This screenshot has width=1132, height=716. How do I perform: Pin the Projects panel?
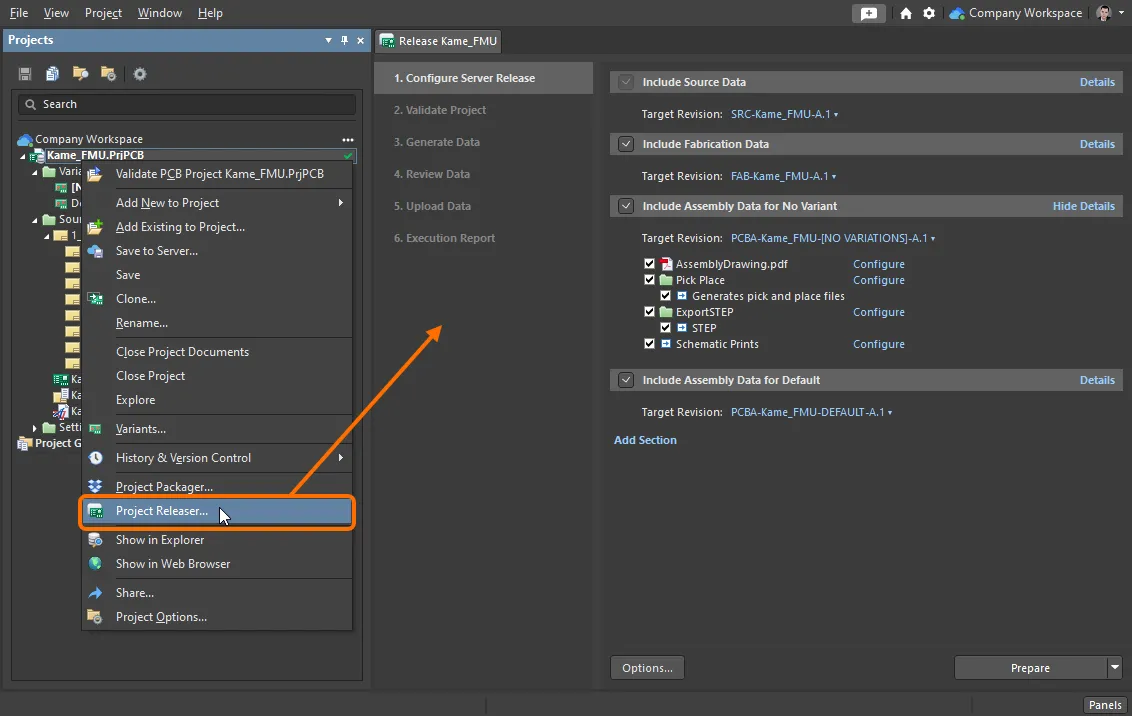[x=344, y=40]
